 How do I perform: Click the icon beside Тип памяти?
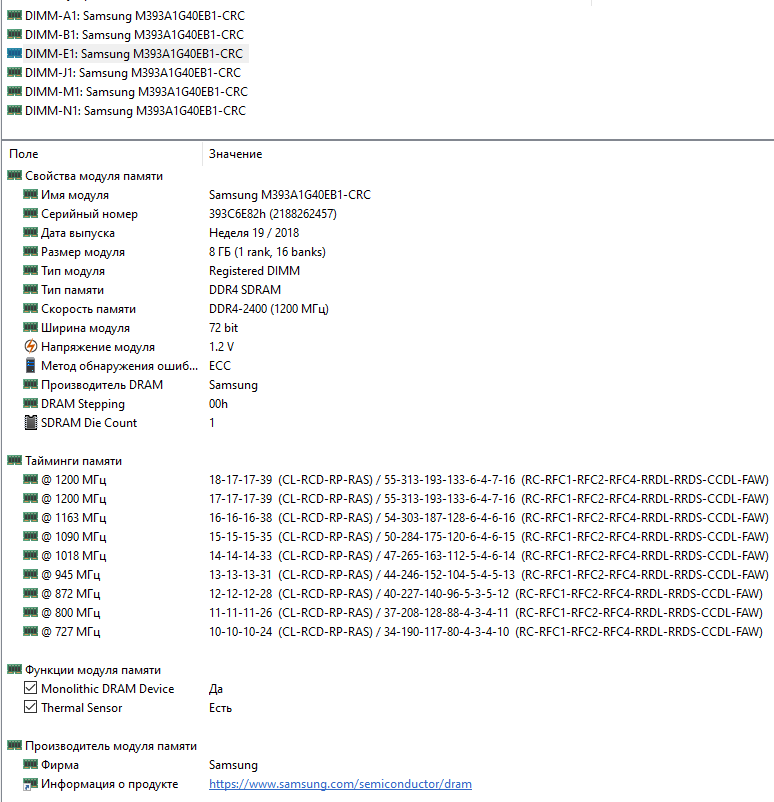(31, 288)
